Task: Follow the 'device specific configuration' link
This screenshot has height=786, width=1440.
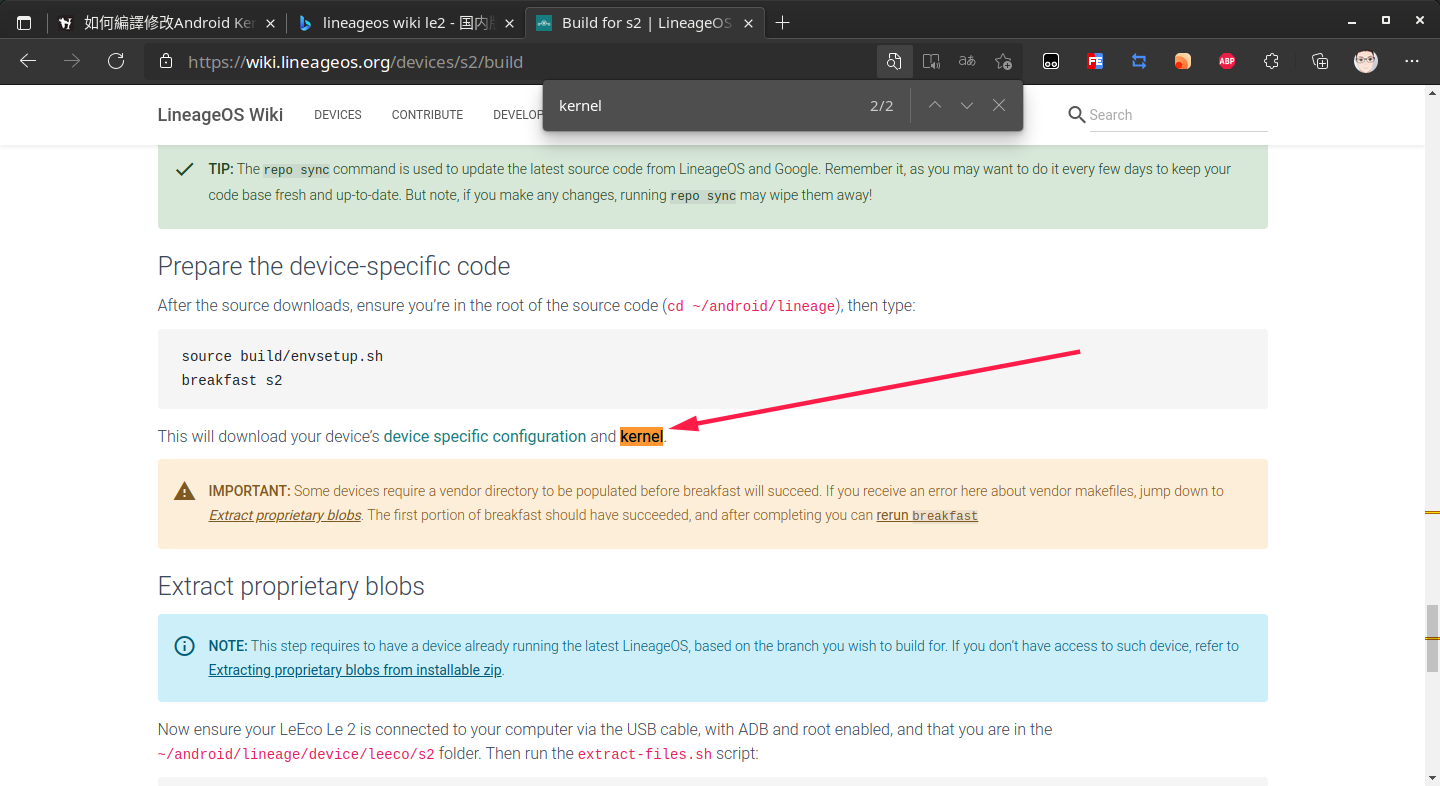Action: [485, 437]
